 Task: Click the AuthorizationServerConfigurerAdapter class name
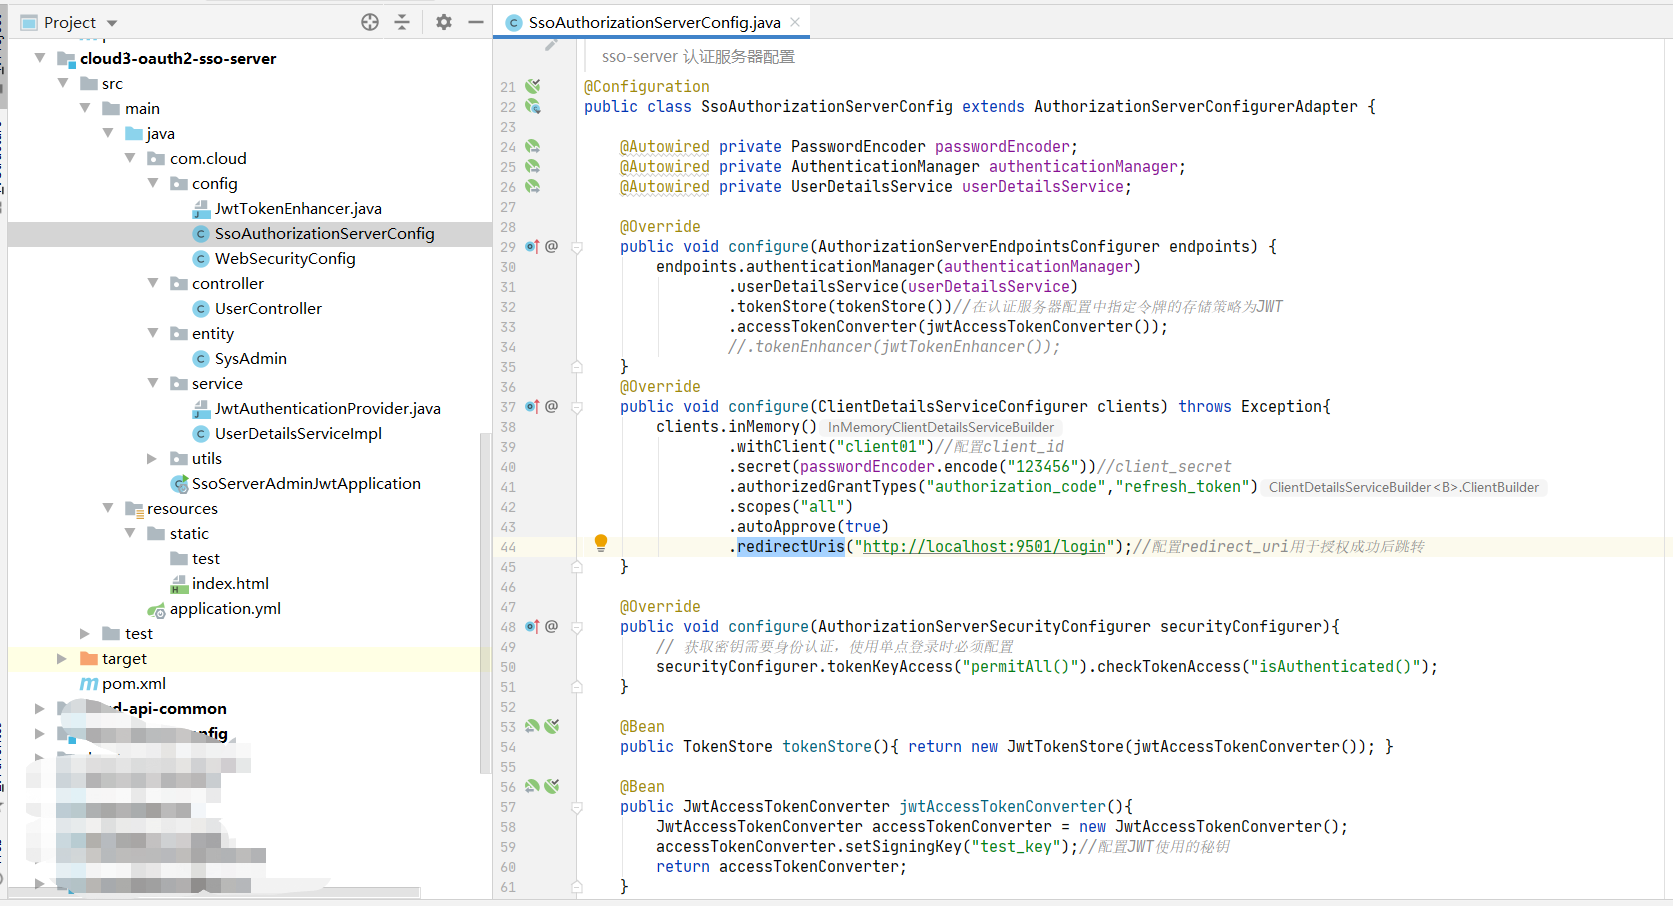[x=1196, y=106]
